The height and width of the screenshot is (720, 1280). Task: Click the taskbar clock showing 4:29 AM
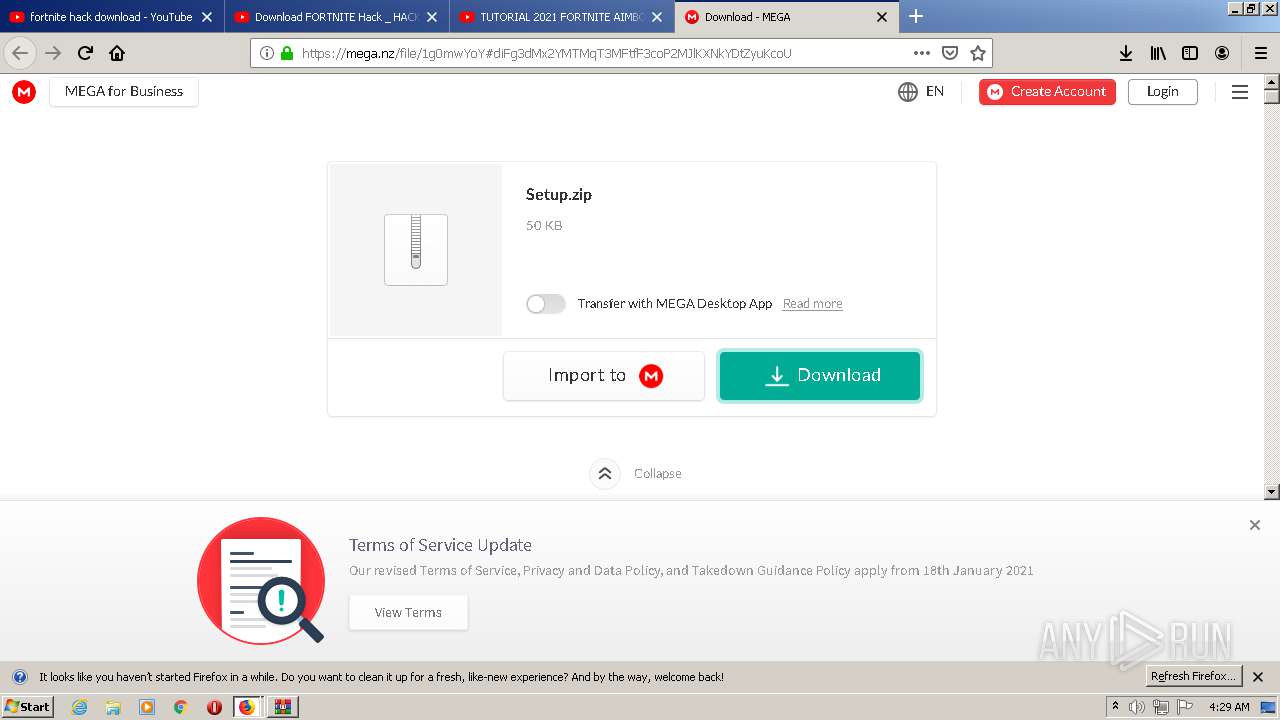point(1229,707)
